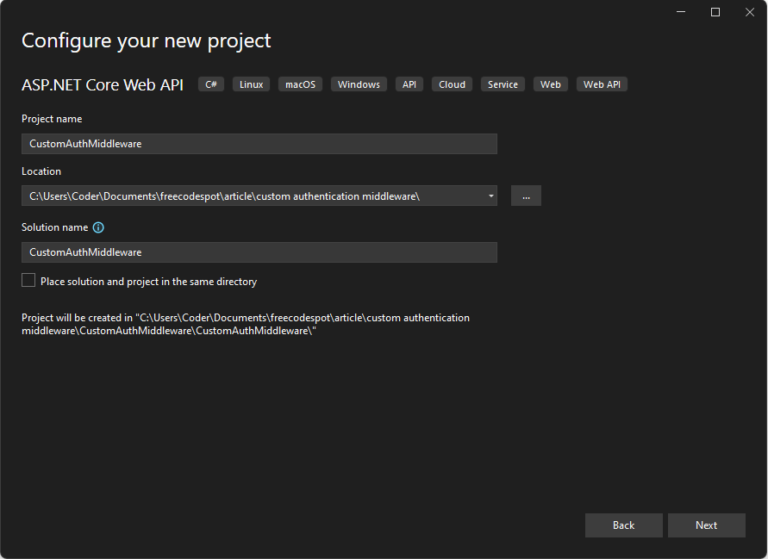The height and width of the screenshot is (559, 768).
Task: Click into the Solution name field
Action: pyautogui.click(x=259, y=252)
